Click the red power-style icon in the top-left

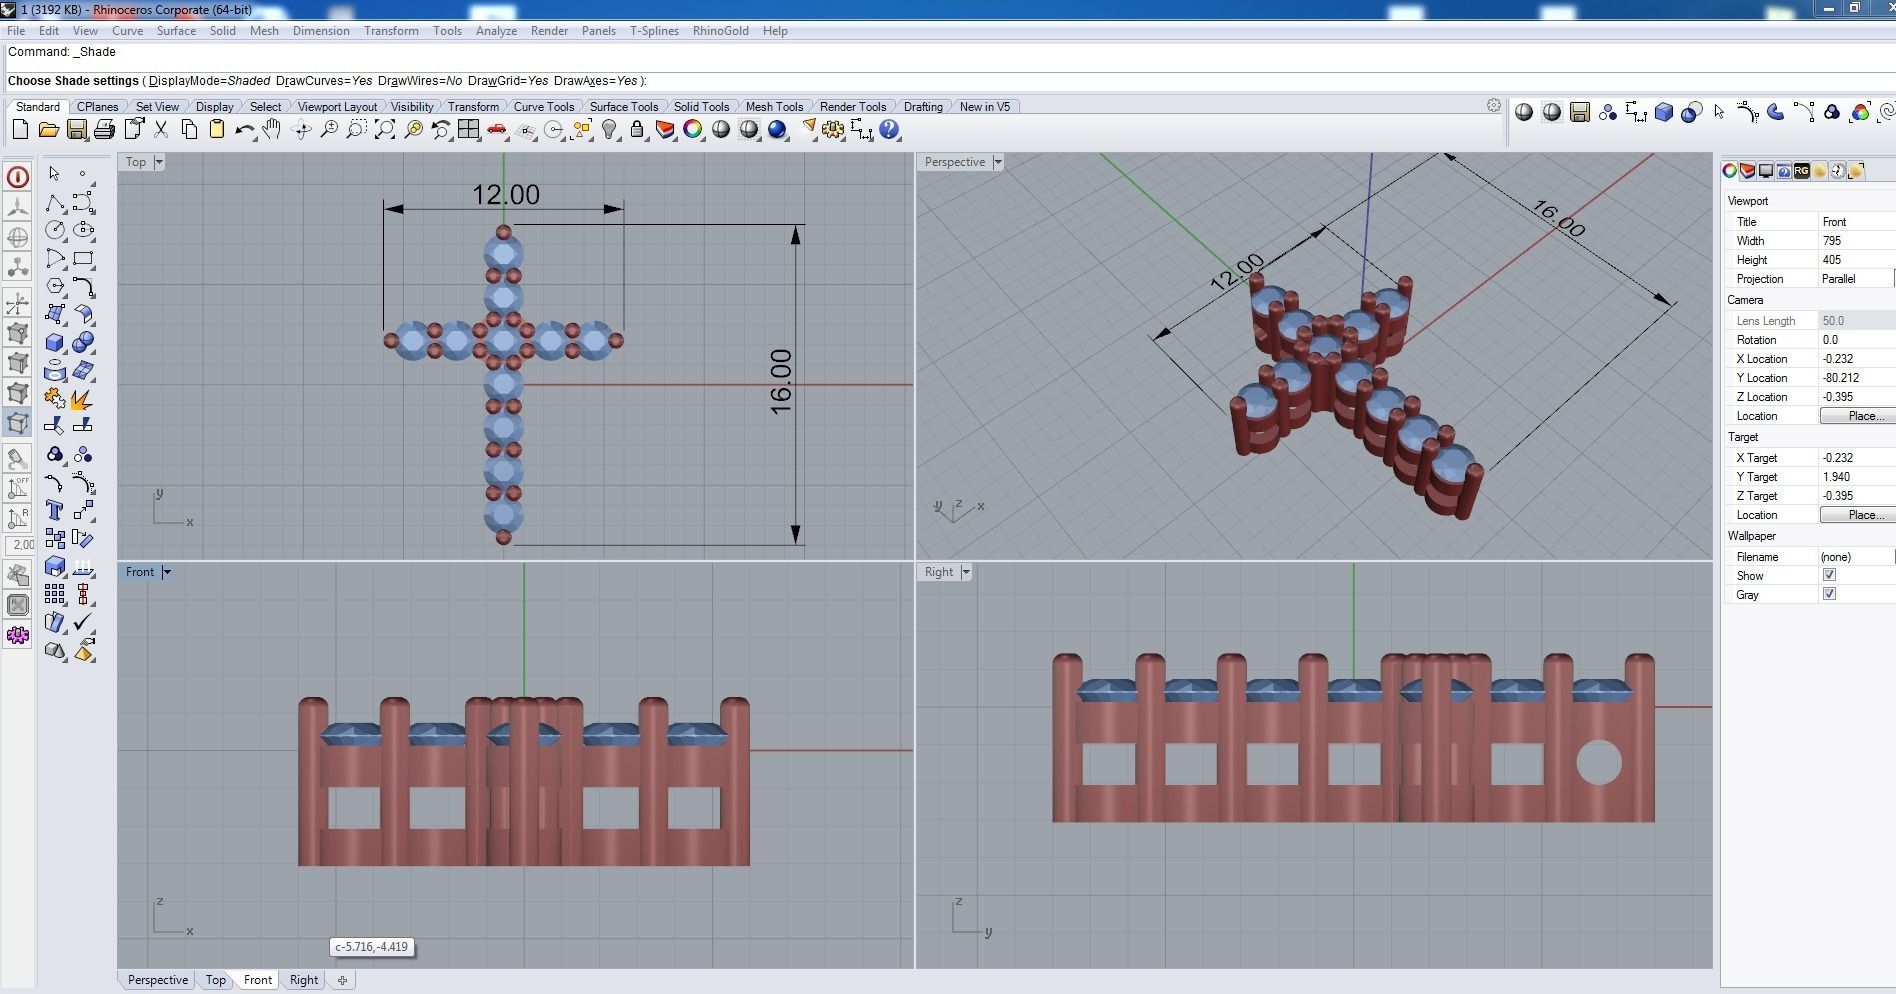click(x=18, y=177)
